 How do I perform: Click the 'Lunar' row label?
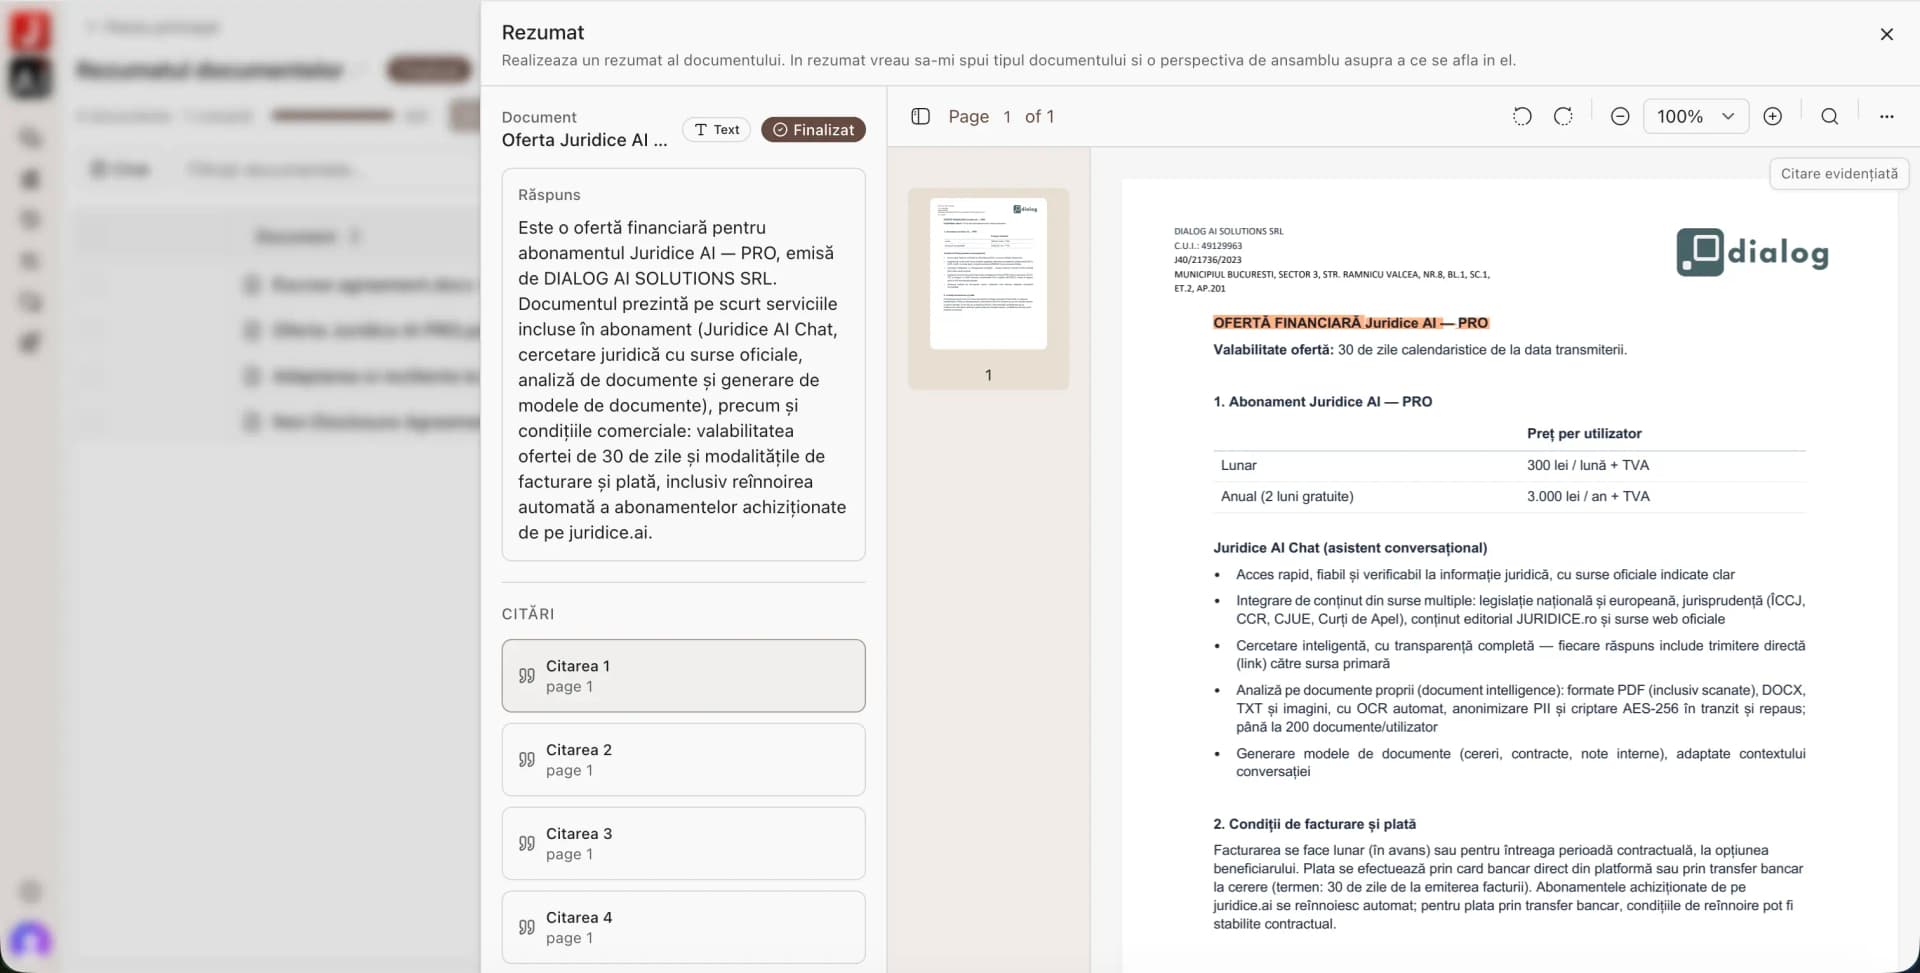(x=1238, y=466)
